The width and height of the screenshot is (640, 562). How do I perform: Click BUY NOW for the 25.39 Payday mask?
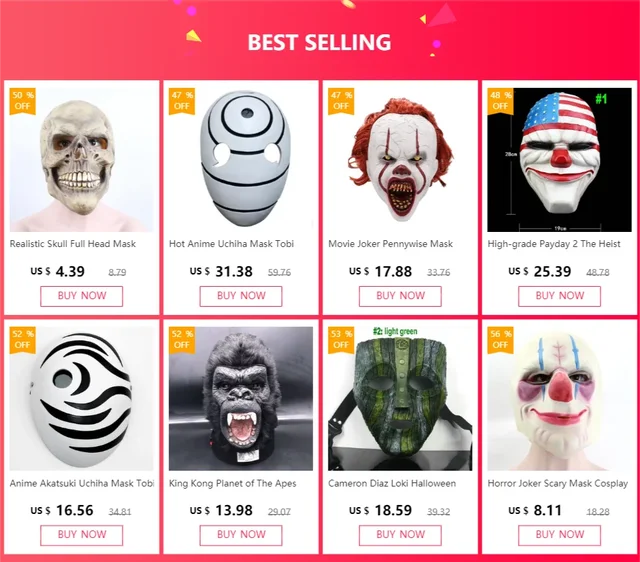click(x=559, y=296)
